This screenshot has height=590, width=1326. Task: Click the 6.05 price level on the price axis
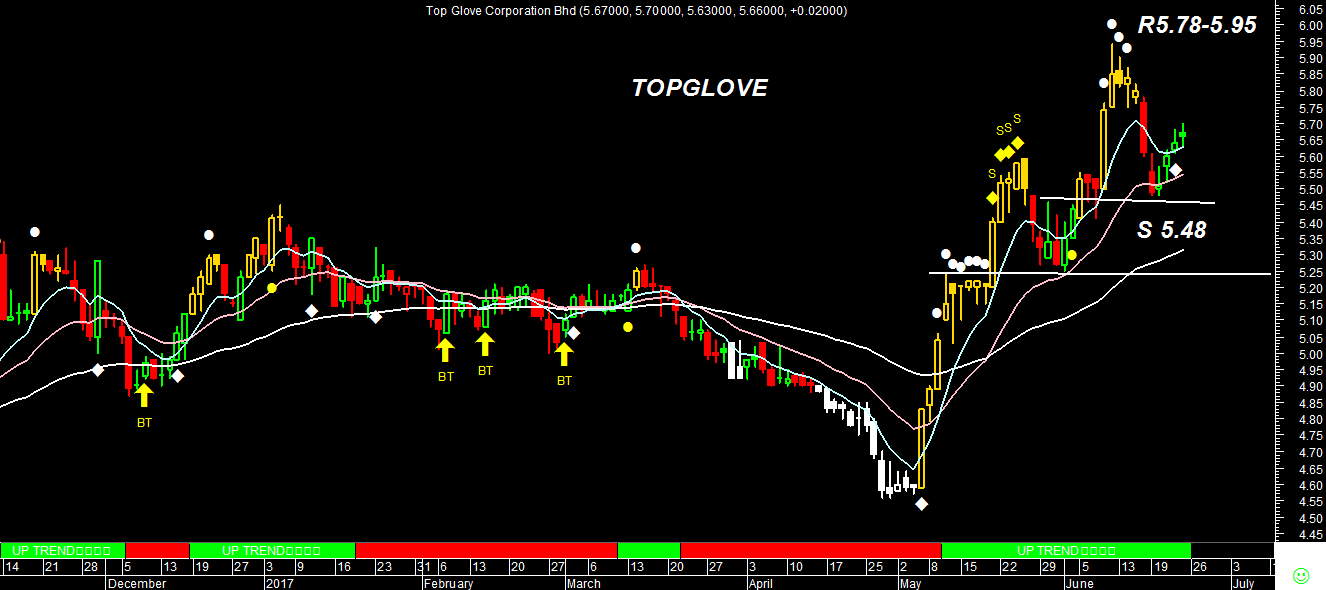[x=1311, y=9]
